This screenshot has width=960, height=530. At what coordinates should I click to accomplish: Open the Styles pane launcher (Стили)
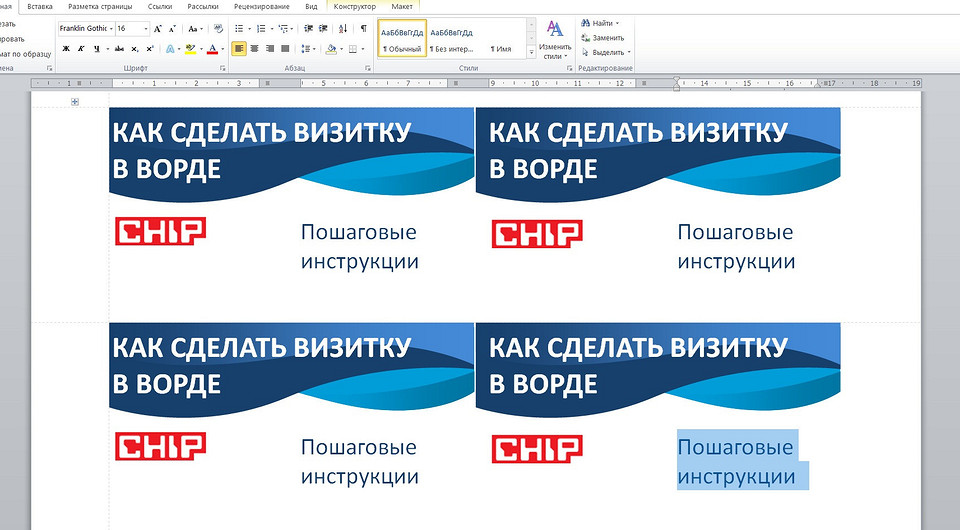(x=570, y=69)
